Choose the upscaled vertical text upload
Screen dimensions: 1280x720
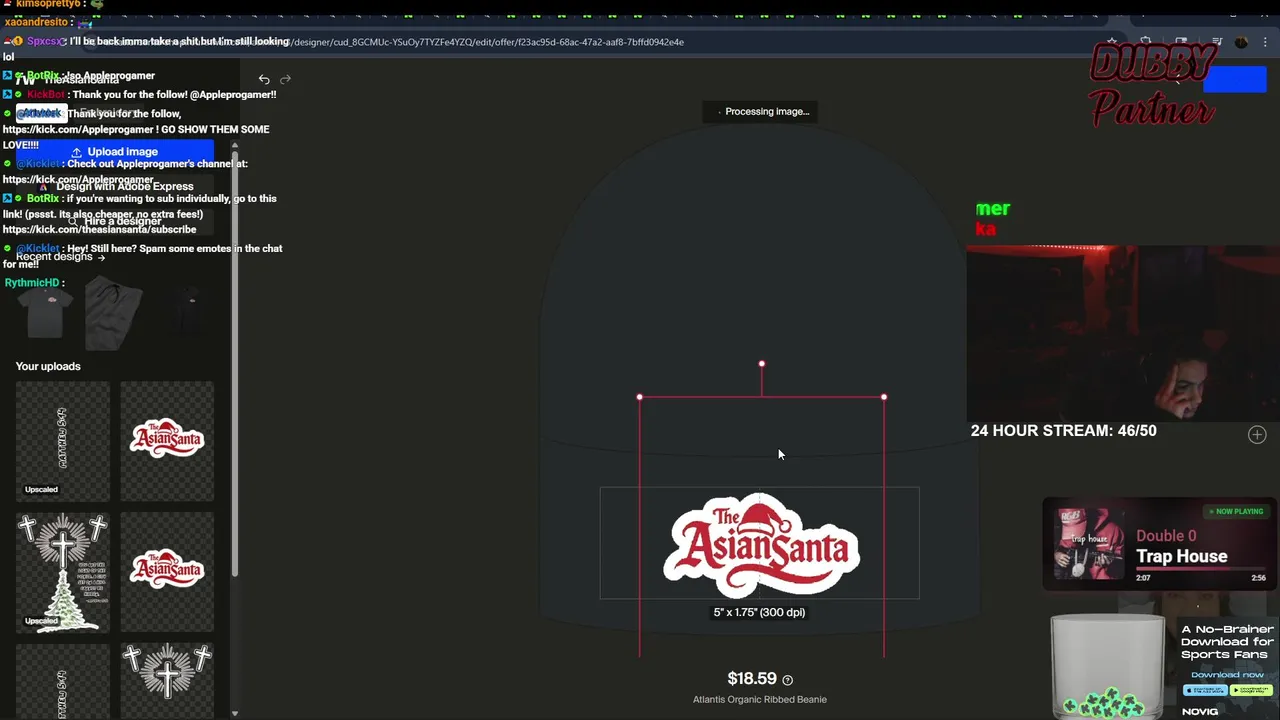(x=62, y=440)
